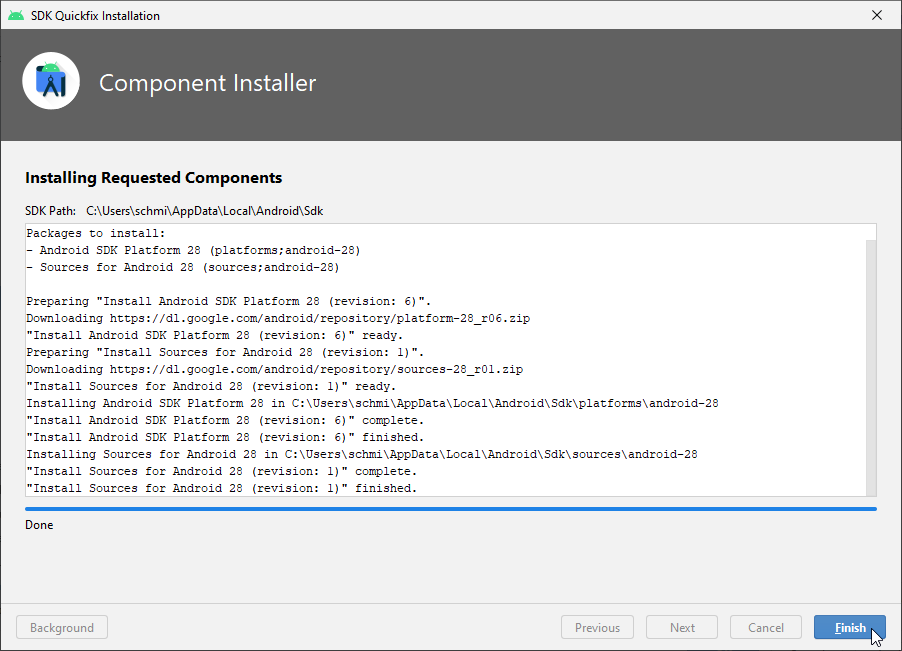Click the 'Installing Requested Components' heading

pyautogui.click(x=154, y=178)
